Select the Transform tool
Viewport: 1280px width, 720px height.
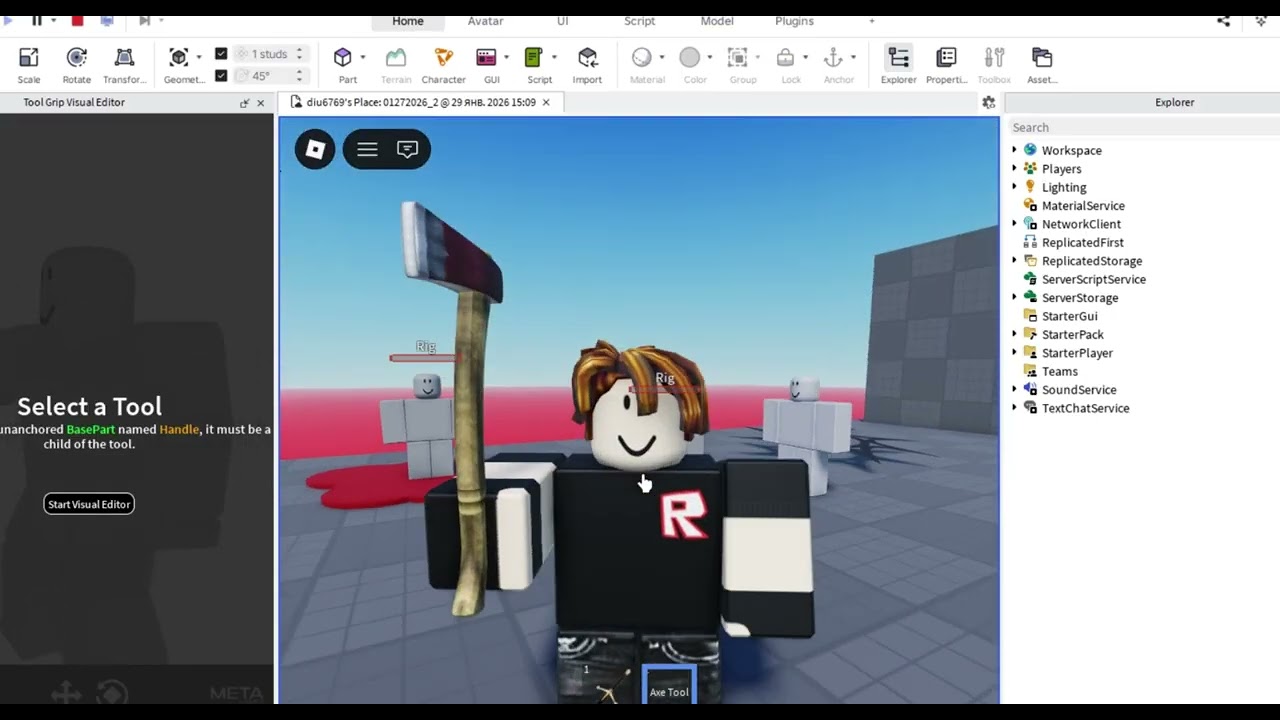[x=125, y=65]
